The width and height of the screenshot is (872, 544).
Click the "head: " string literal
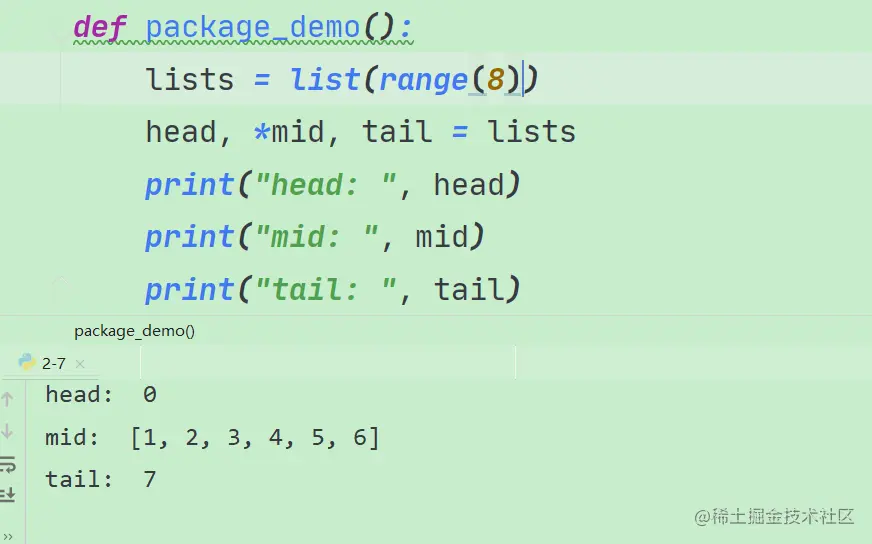(x=325, y=185)
